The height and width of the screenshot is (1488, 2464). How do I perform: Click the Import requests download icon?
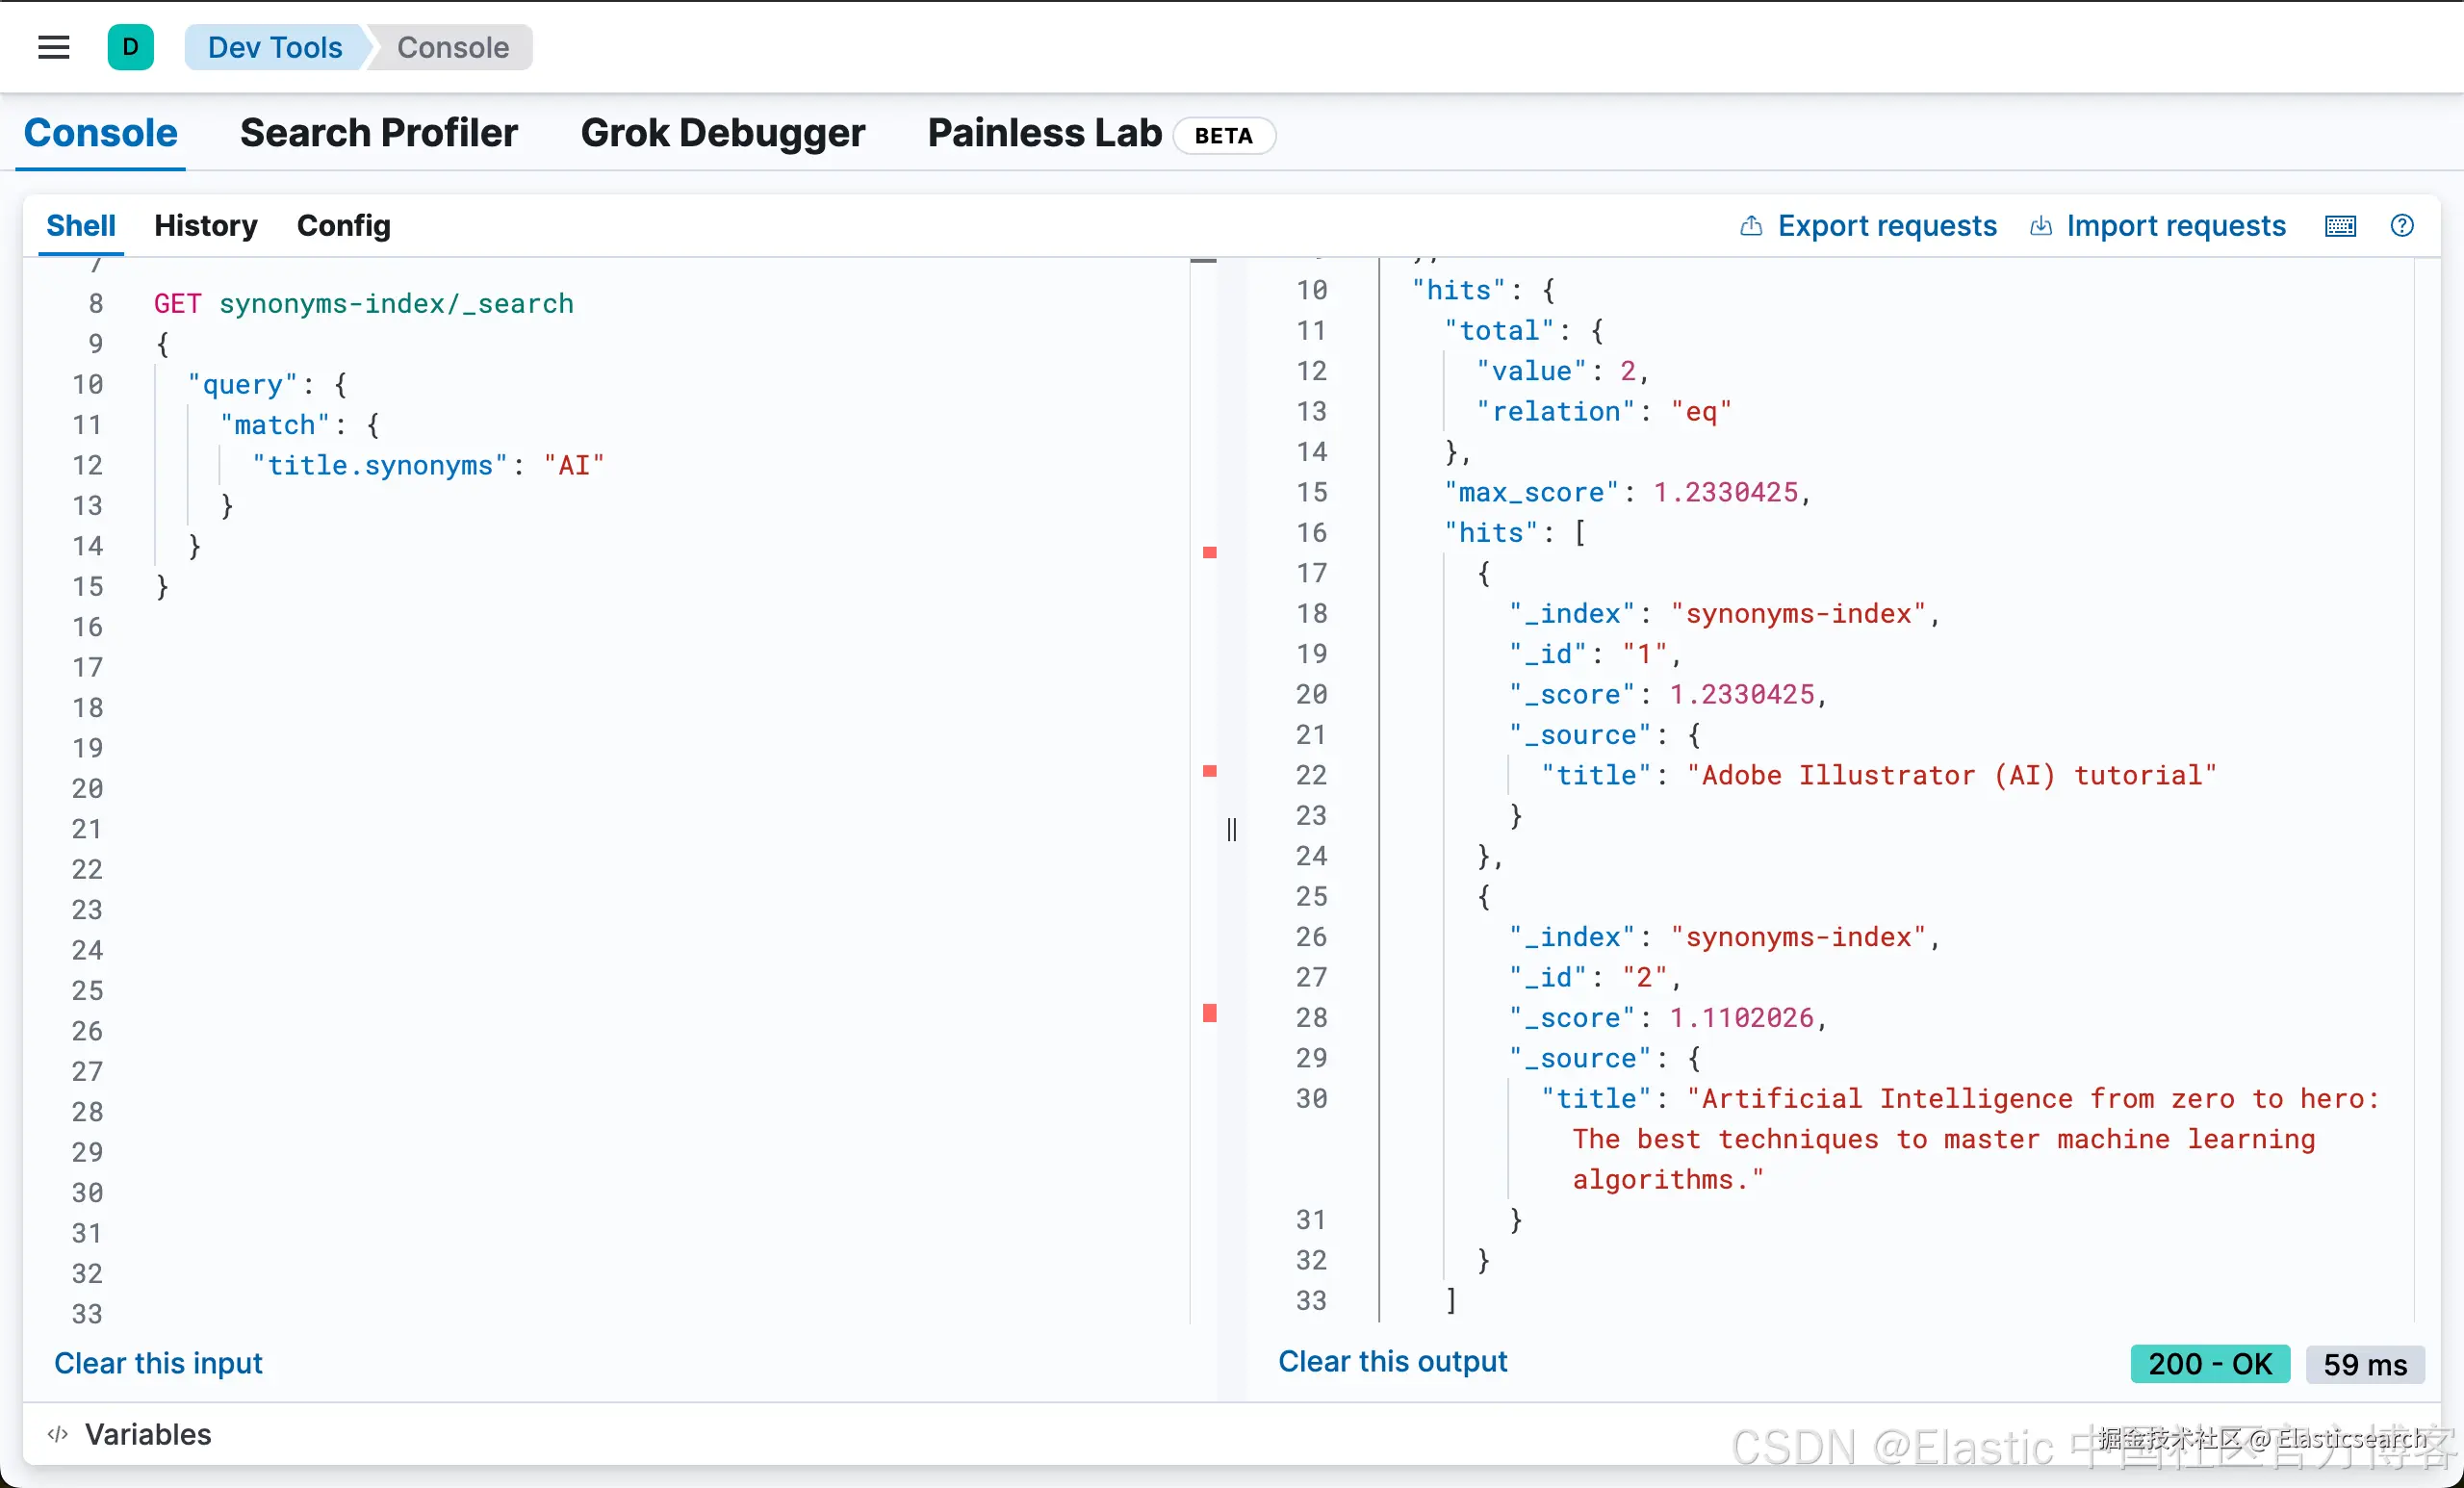coord(2040,226)
